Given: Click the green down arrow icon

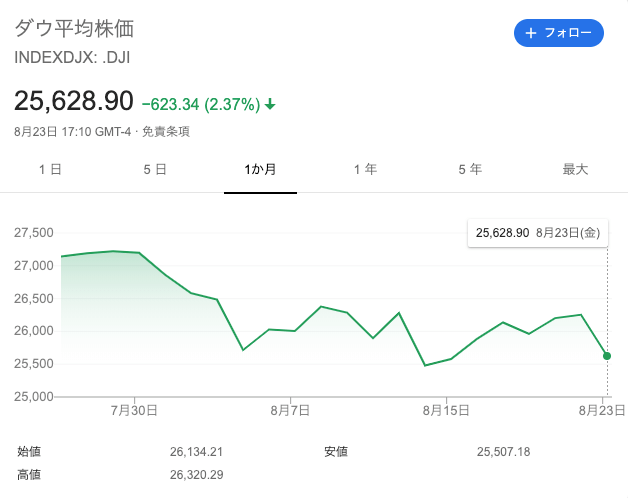Looking at the screenshot, I should point(270,104).
